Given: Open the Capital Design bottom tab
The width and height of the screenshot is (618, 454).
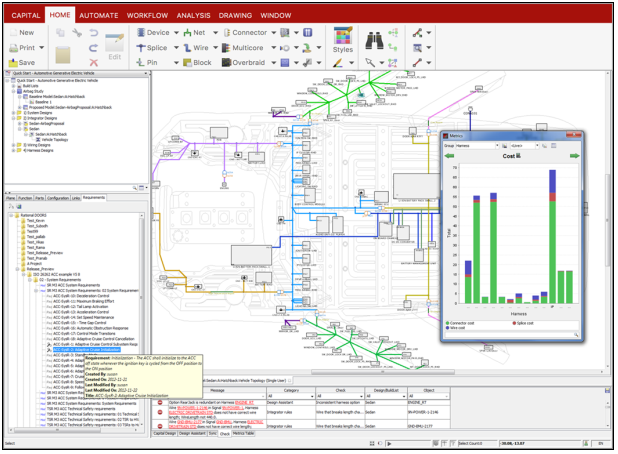Looking at the screenshot, I should coord(164,434).
